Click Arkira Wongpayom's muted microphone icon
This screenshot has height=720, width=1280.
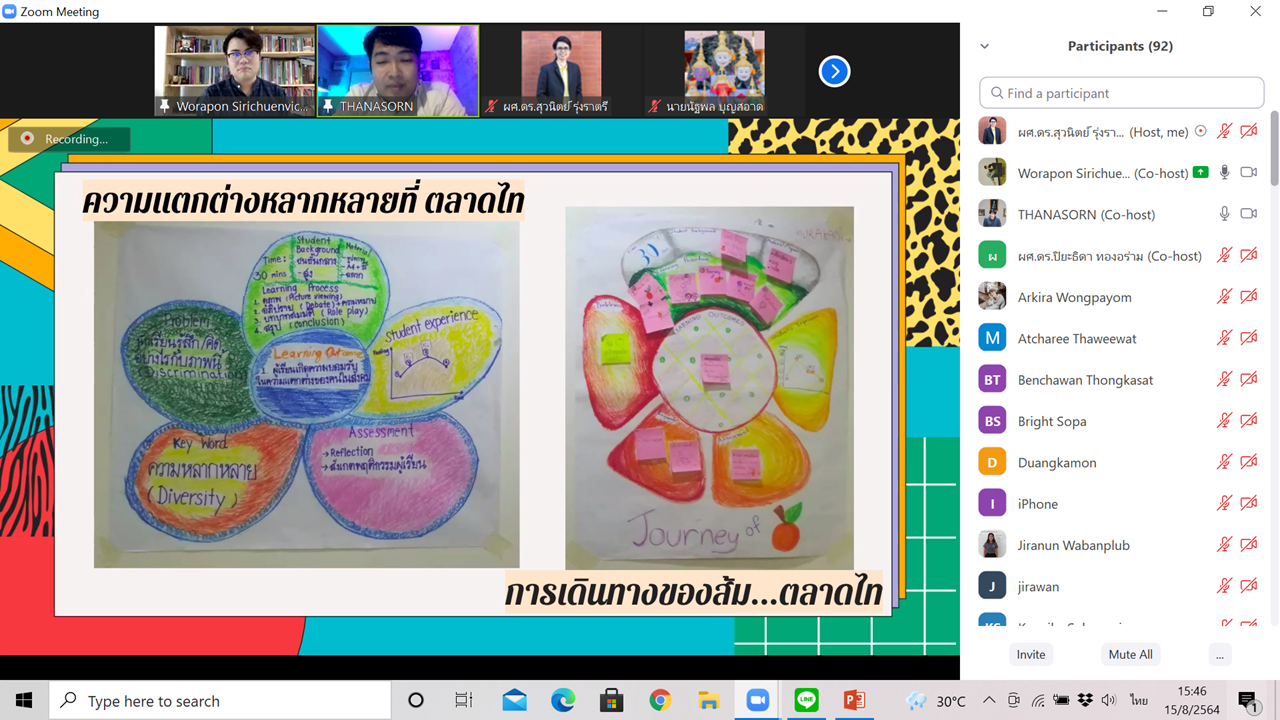point(1224,297)
